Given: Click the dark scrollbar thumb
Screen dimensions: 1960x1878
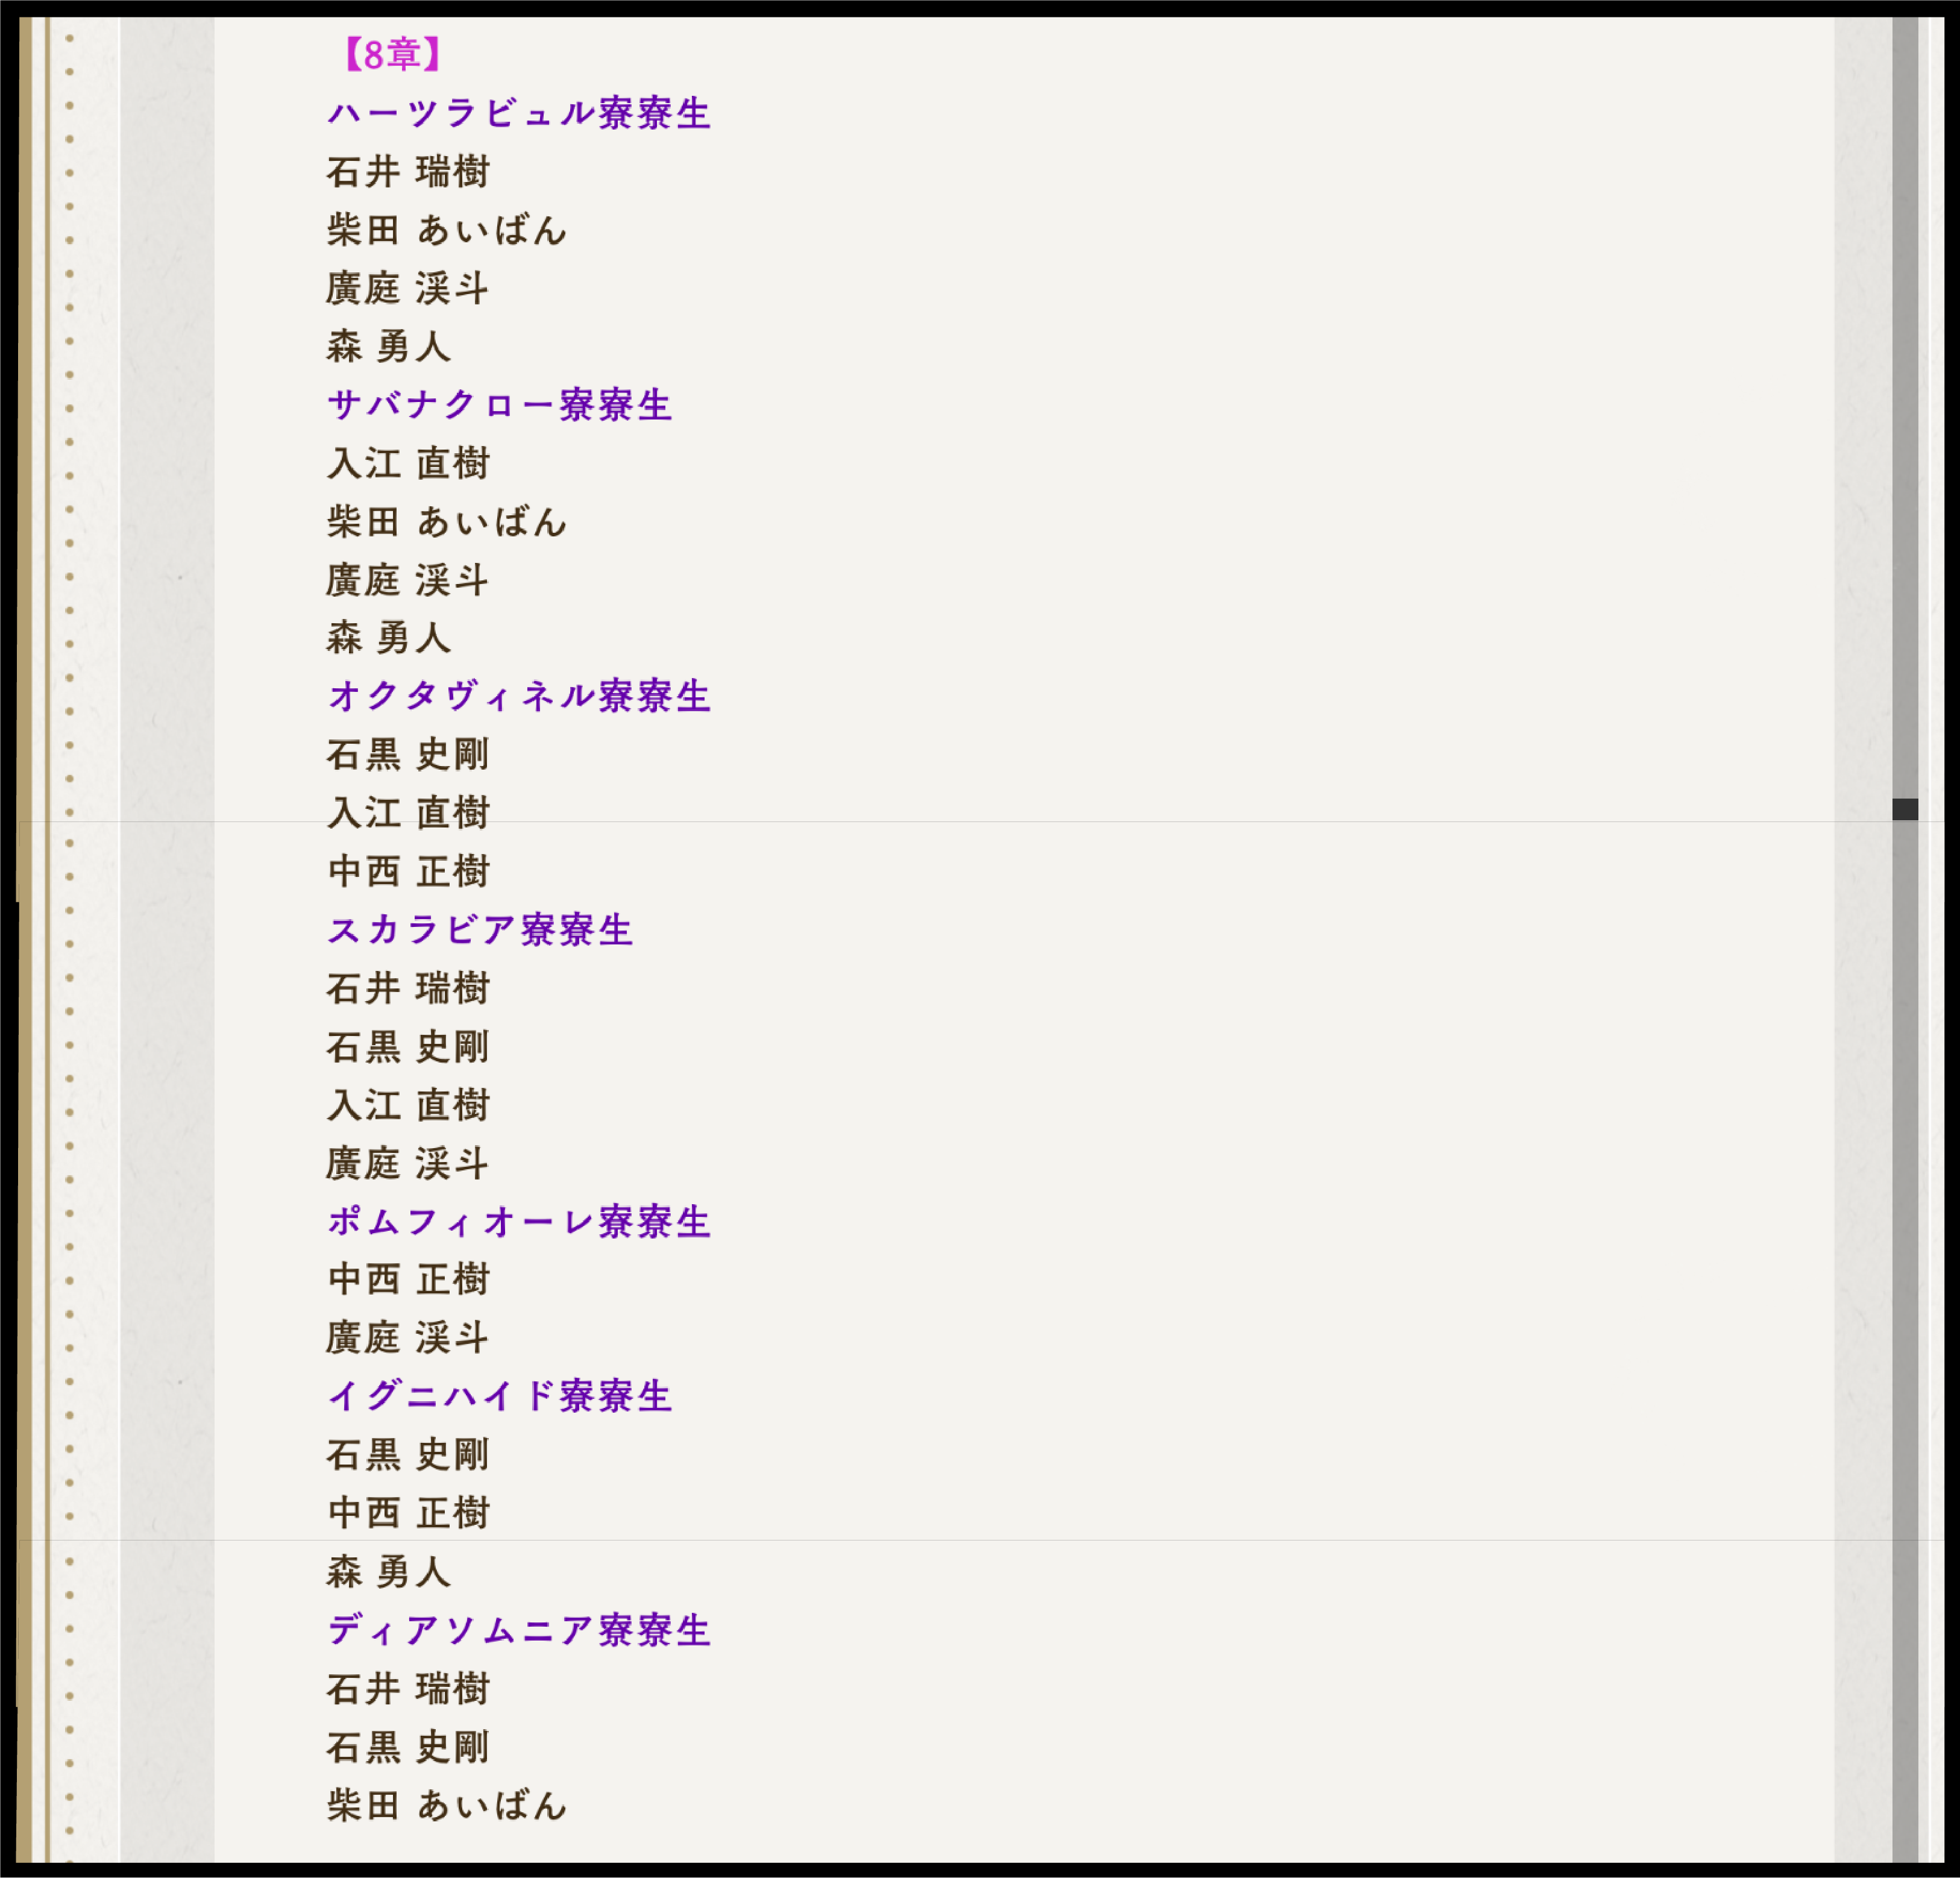Looking at the screenshot, I should point(1904,809).
